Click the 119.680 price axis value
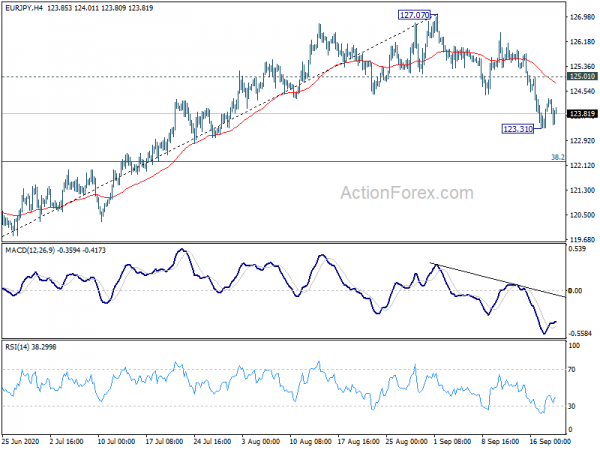 [582, 240]
